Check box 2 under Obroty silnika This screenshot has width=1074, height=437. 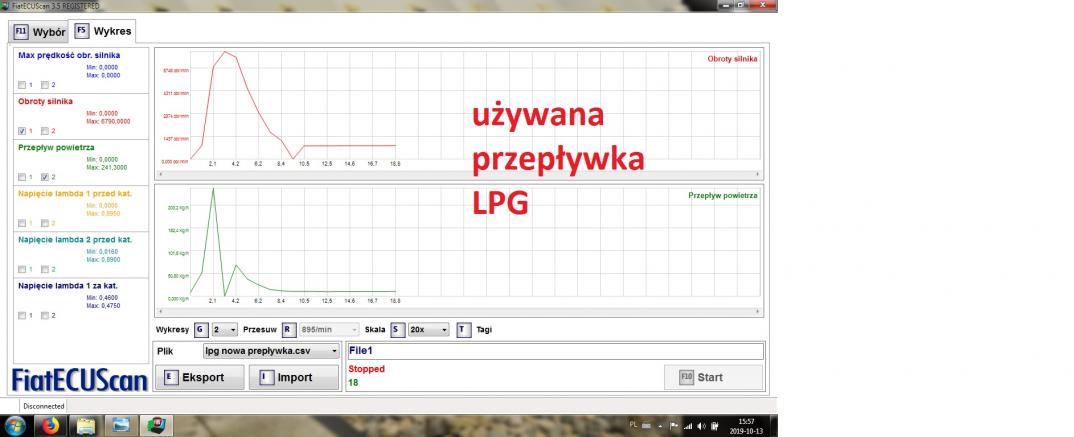(x=45, y=131)
